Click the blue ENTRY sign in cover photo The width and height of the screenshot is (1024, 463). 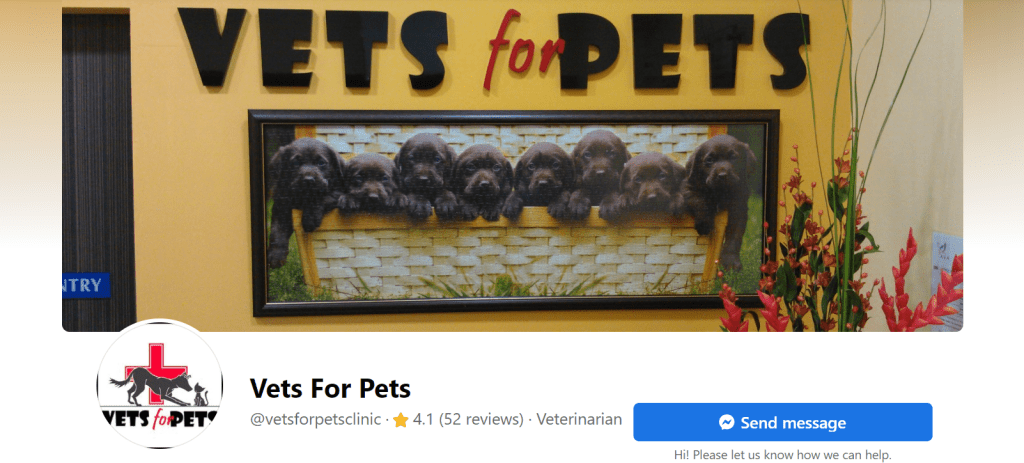click(x=86, y=285)
